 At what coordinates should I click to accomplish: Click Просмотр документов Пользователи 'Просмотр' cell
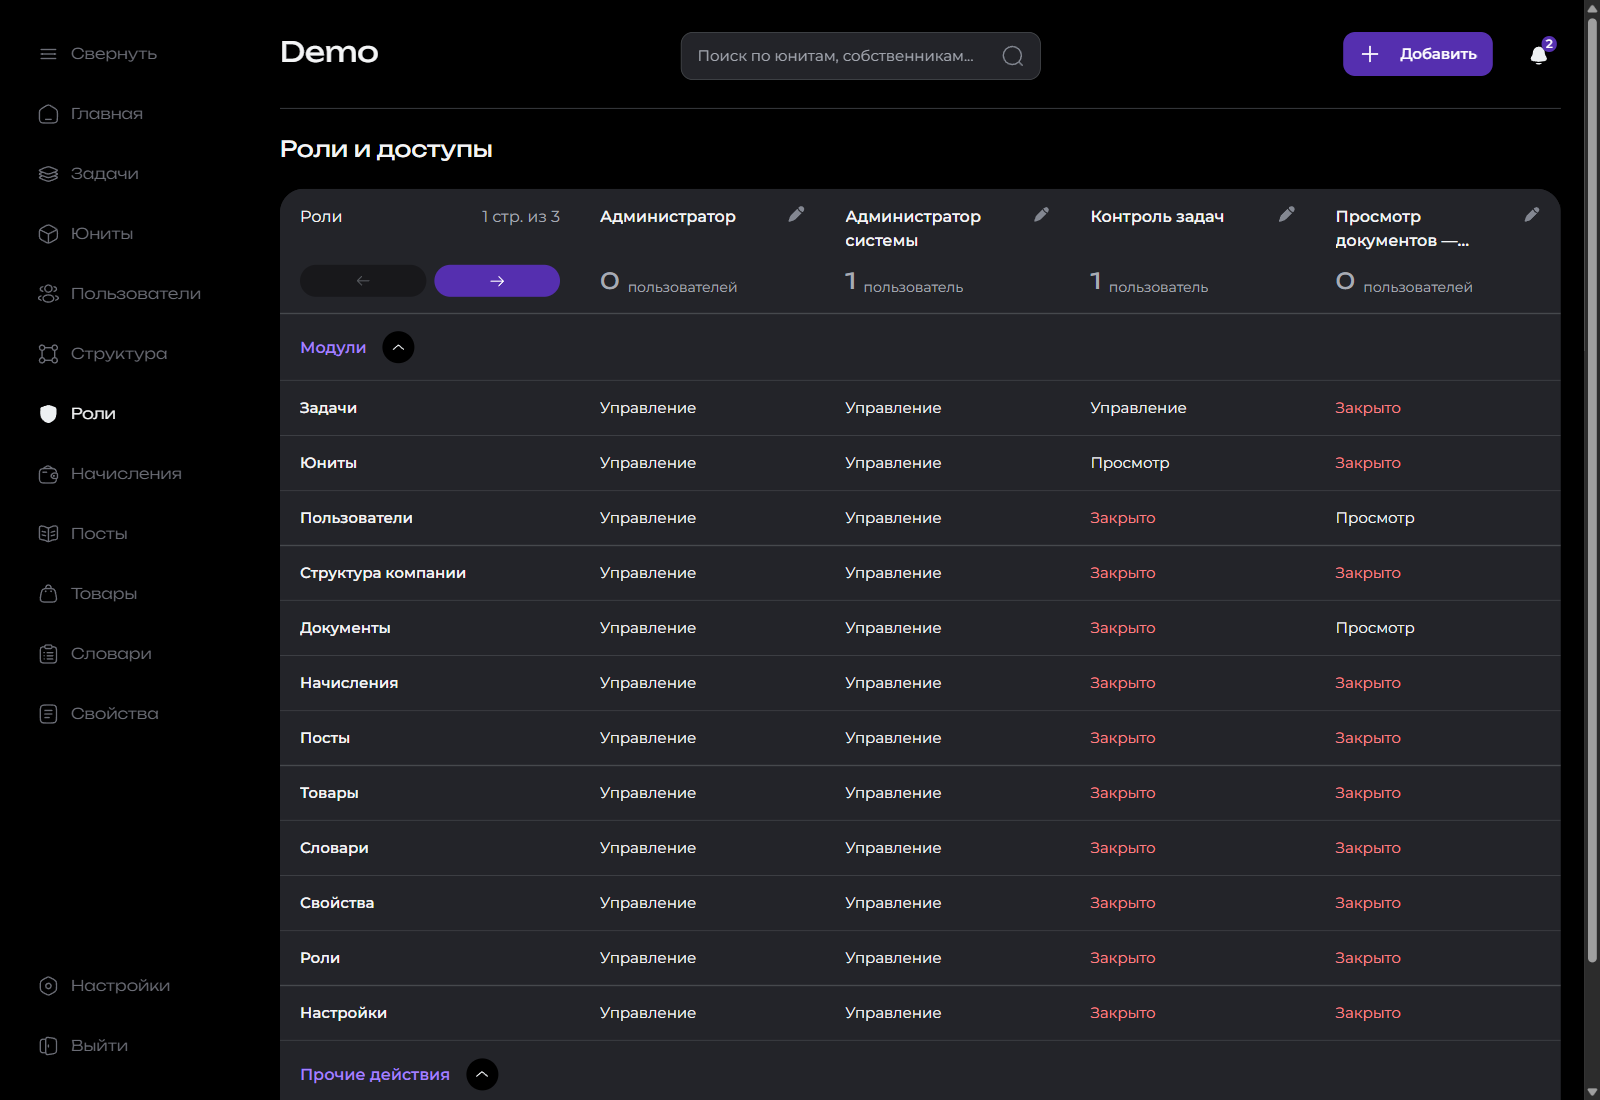pos(1375,518)
